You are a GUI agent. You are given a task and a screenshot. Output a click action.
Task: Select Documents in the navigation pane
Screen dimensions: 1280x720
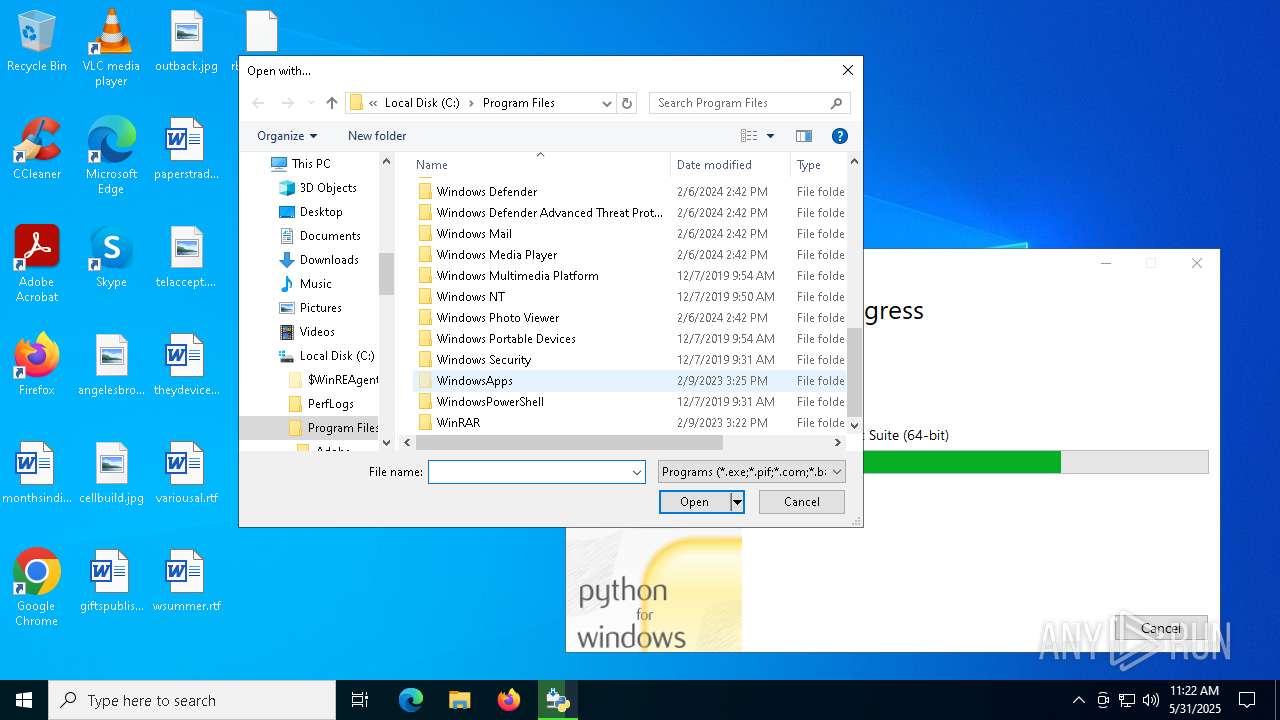(x=330, y=236)
